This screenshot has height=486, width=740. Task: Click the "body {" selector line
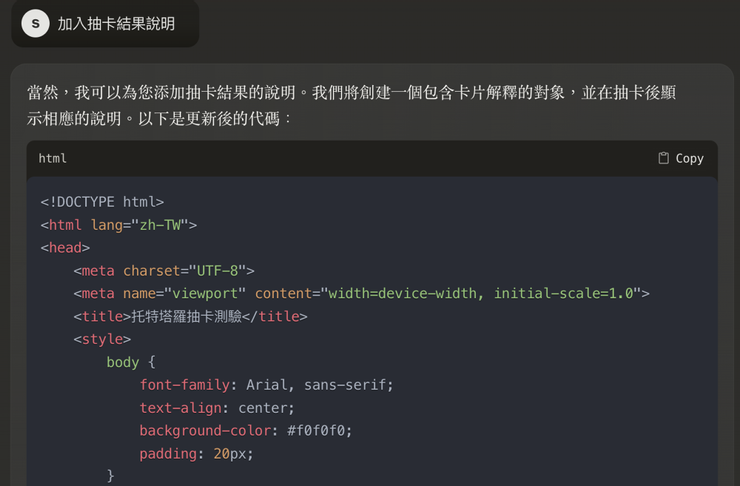tap(131, 362)
